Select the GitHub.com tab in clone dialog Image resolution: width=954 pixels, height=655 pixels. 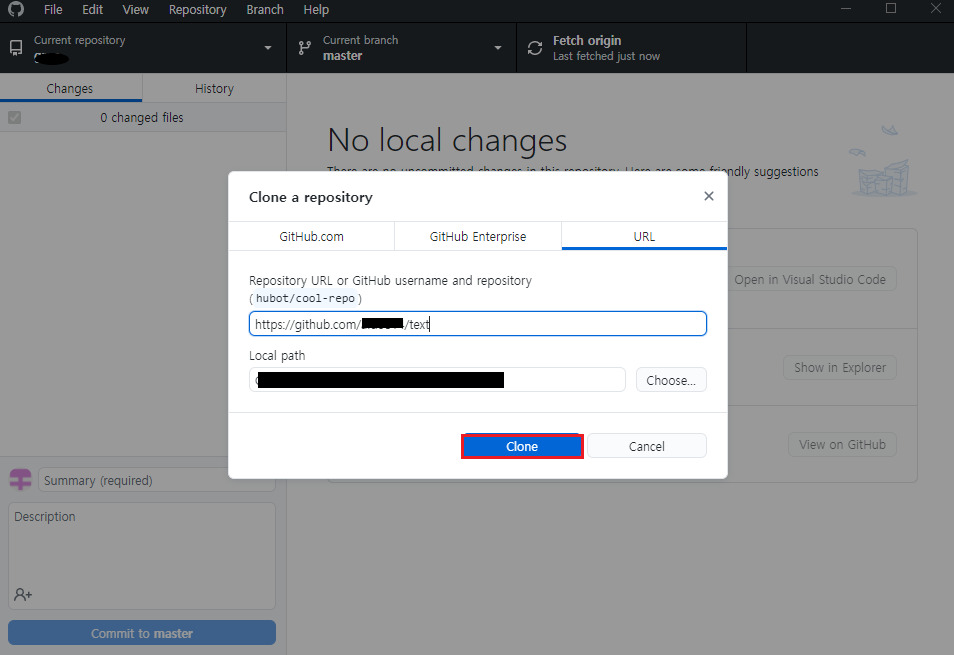click(312, 237)
